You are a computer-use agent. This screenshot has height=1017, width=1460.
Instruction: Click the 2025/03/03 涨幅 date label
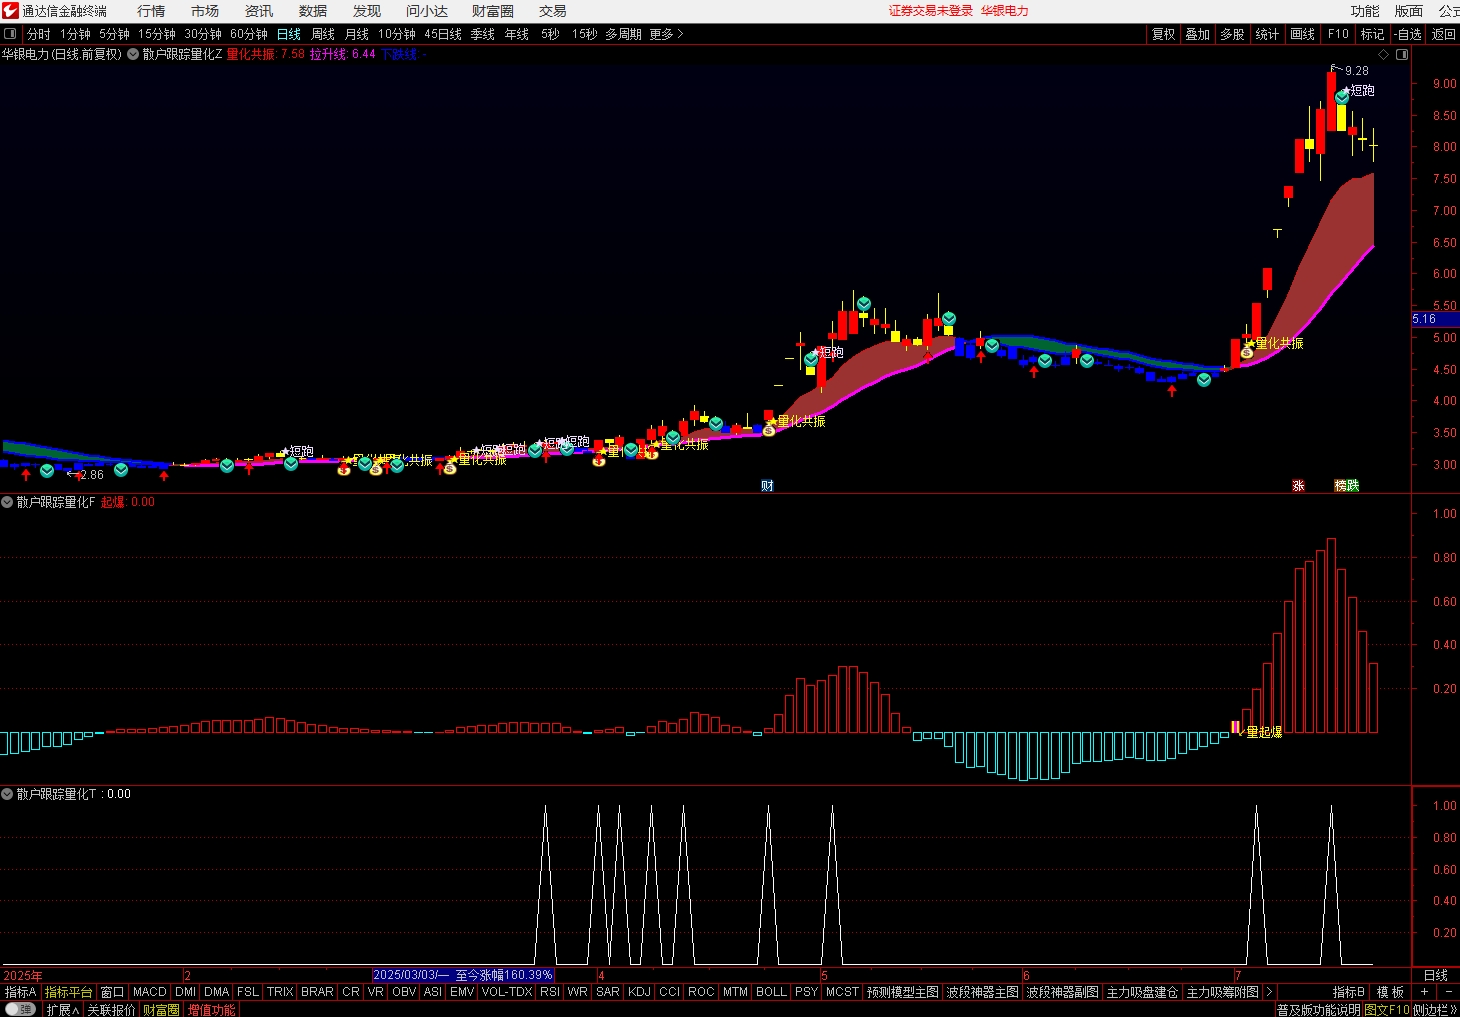(x=463, y=975)
